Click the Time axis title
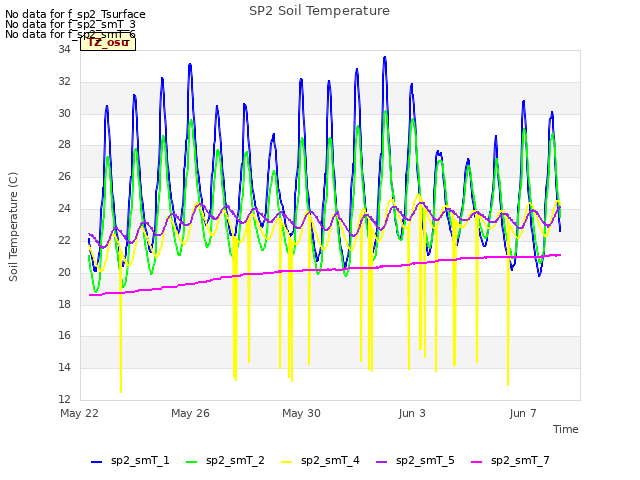 [x=565, y=429]
